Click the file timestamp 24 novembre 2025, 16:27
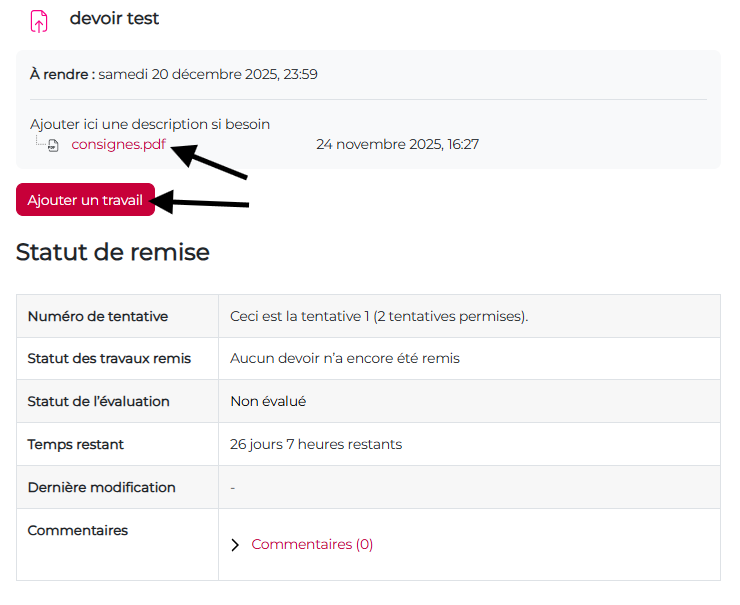The image size is (740, 605). 397,144
